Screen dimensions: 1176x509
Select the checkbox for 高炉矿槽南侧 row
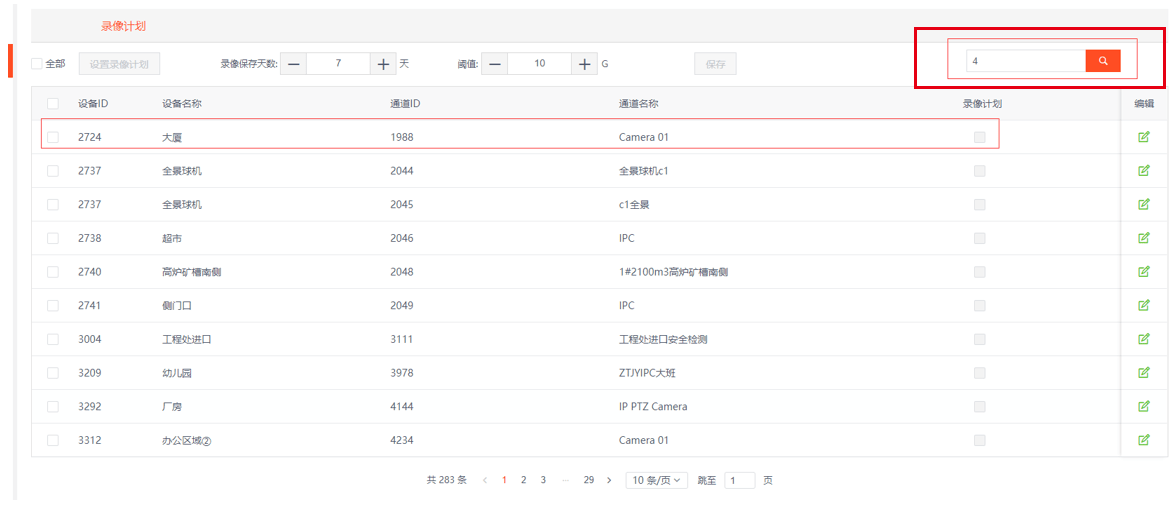tap(52, 271)
